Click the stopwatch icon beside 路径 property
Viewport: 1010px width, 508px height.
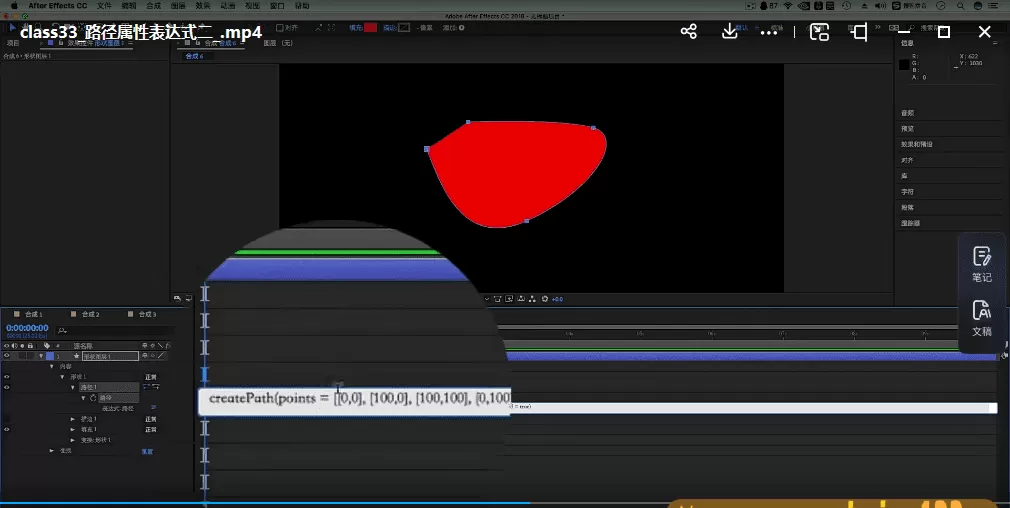coord(92,398)
